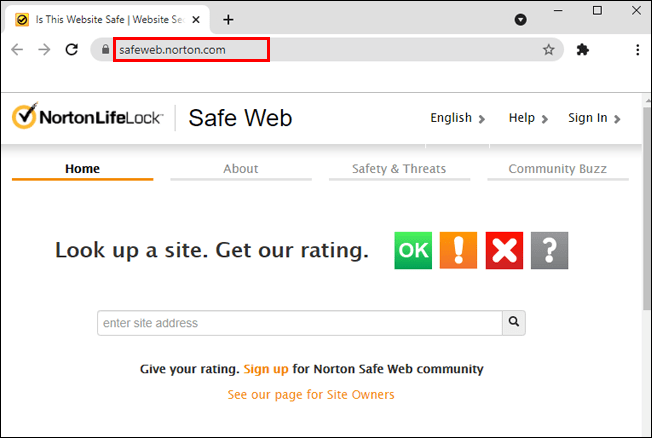
Task: Go to the Community Buzz tab
Action: [x=558, y=169]
